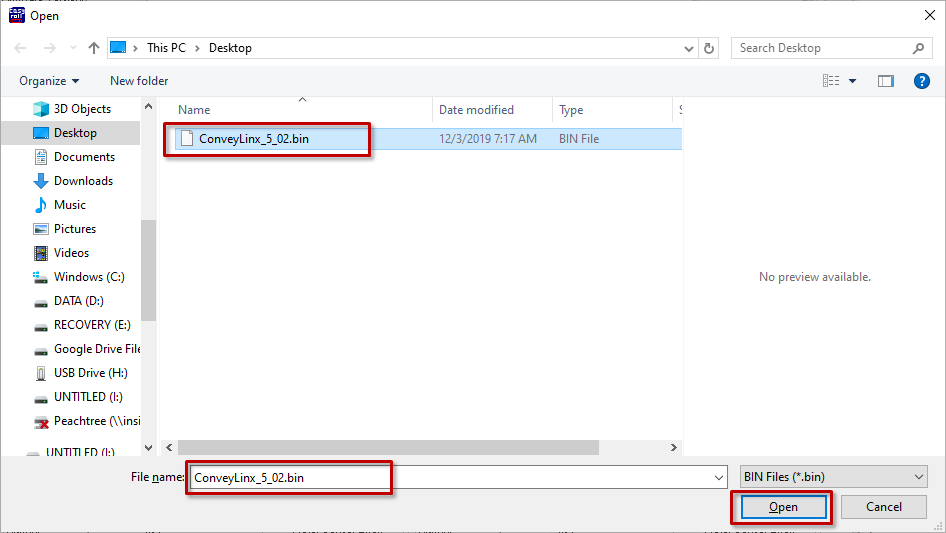Screen dimensions: 946x533
Task: Open the view options dropdown arrow
Action: 852,81
